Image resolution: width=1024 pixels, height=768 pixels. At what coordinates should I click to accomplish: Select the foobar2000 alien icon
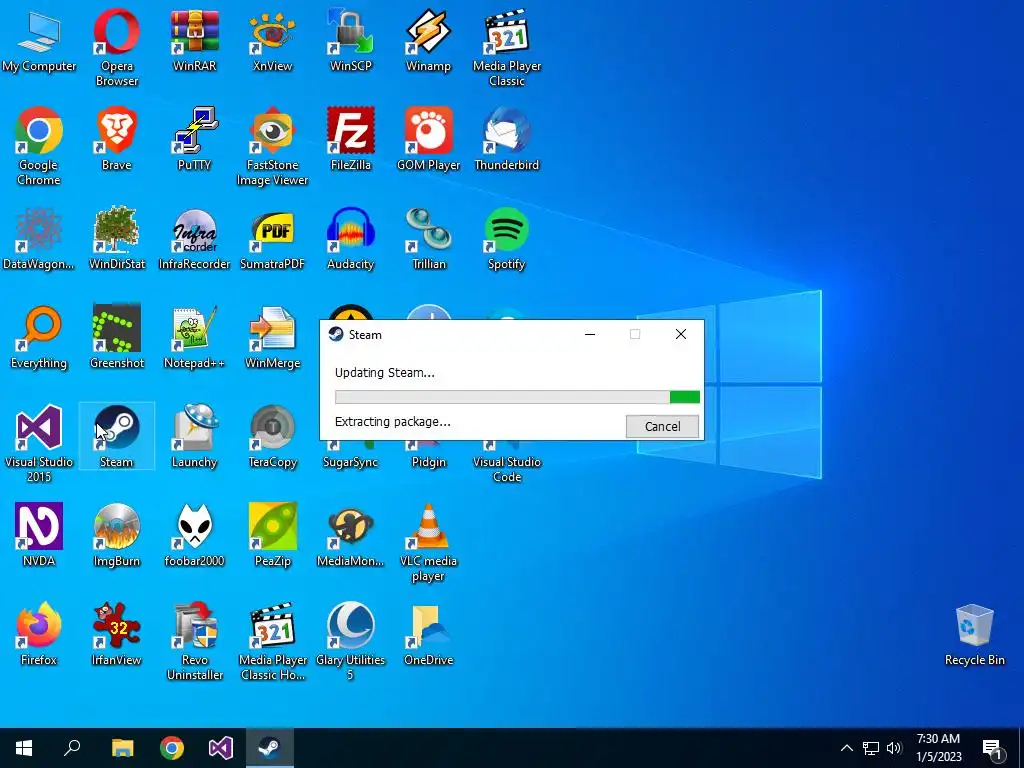tap(195, 536)
